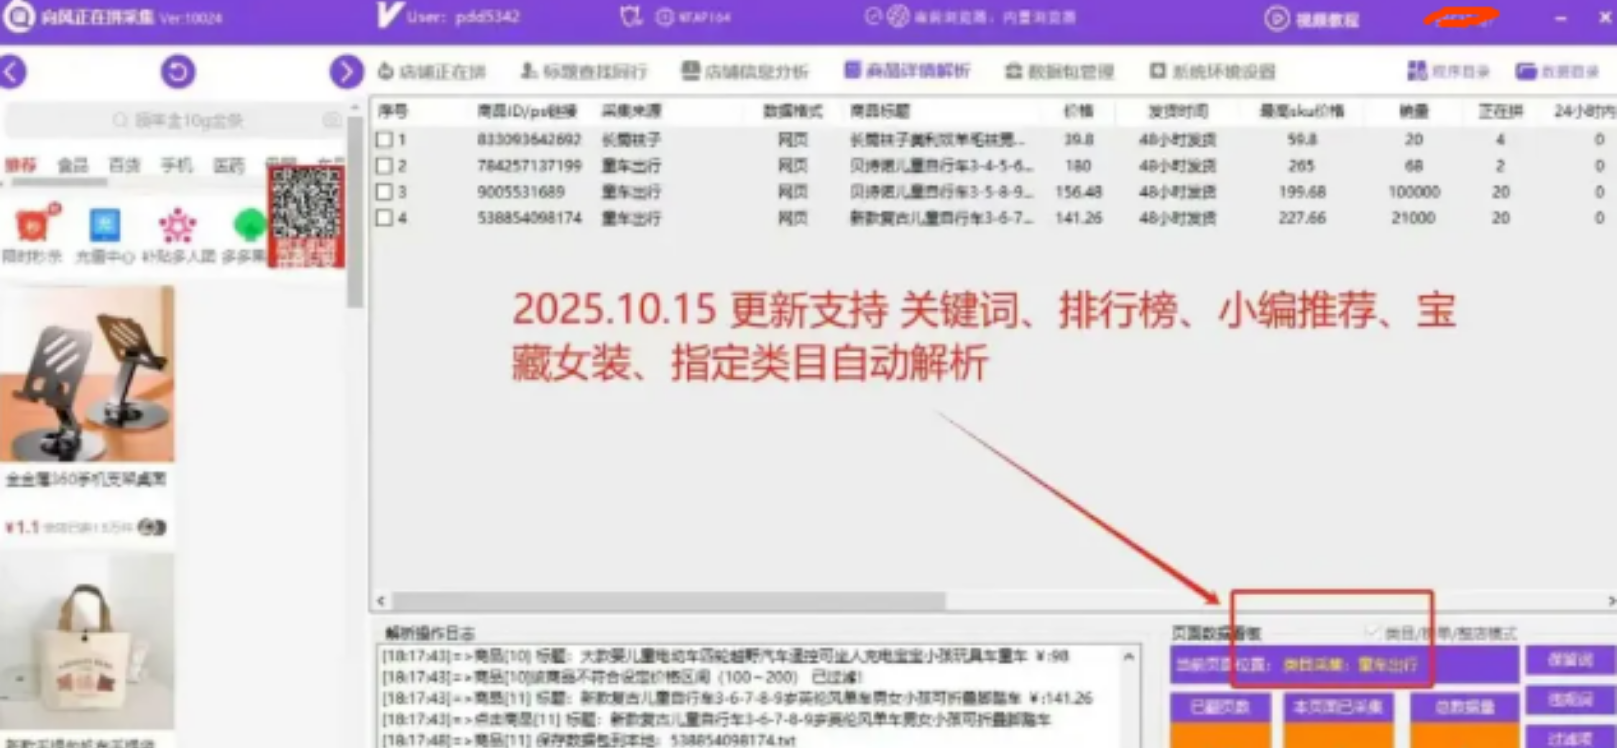Open the 数据目录 data folder icon
This screenshot has width=1617, height=748.
[1557, 72]
